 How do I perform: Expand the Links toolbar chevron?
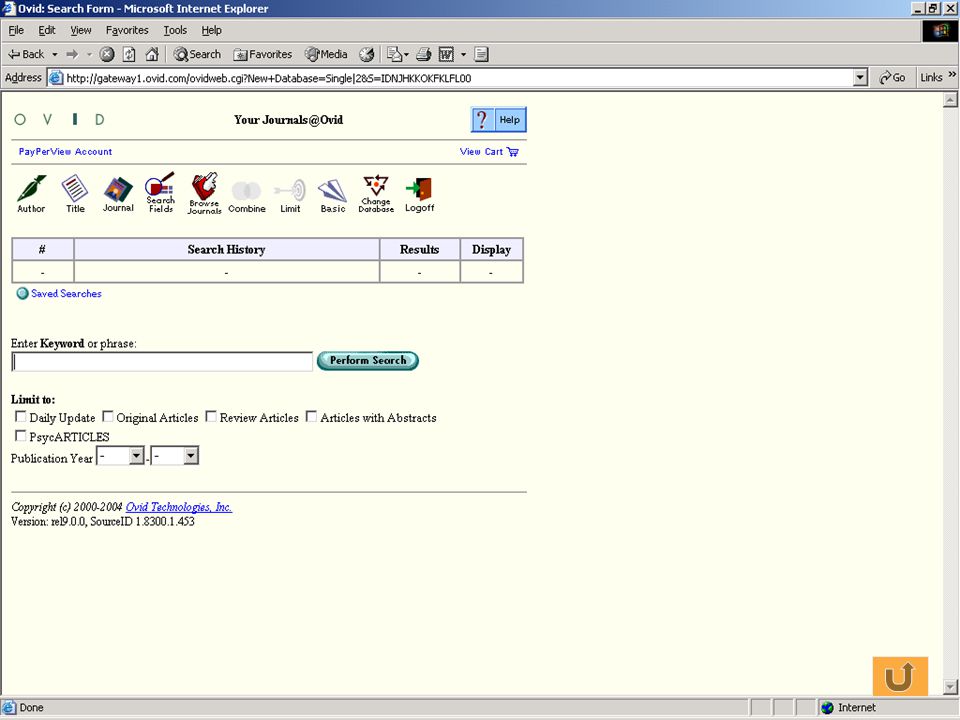tap(952, 75)
